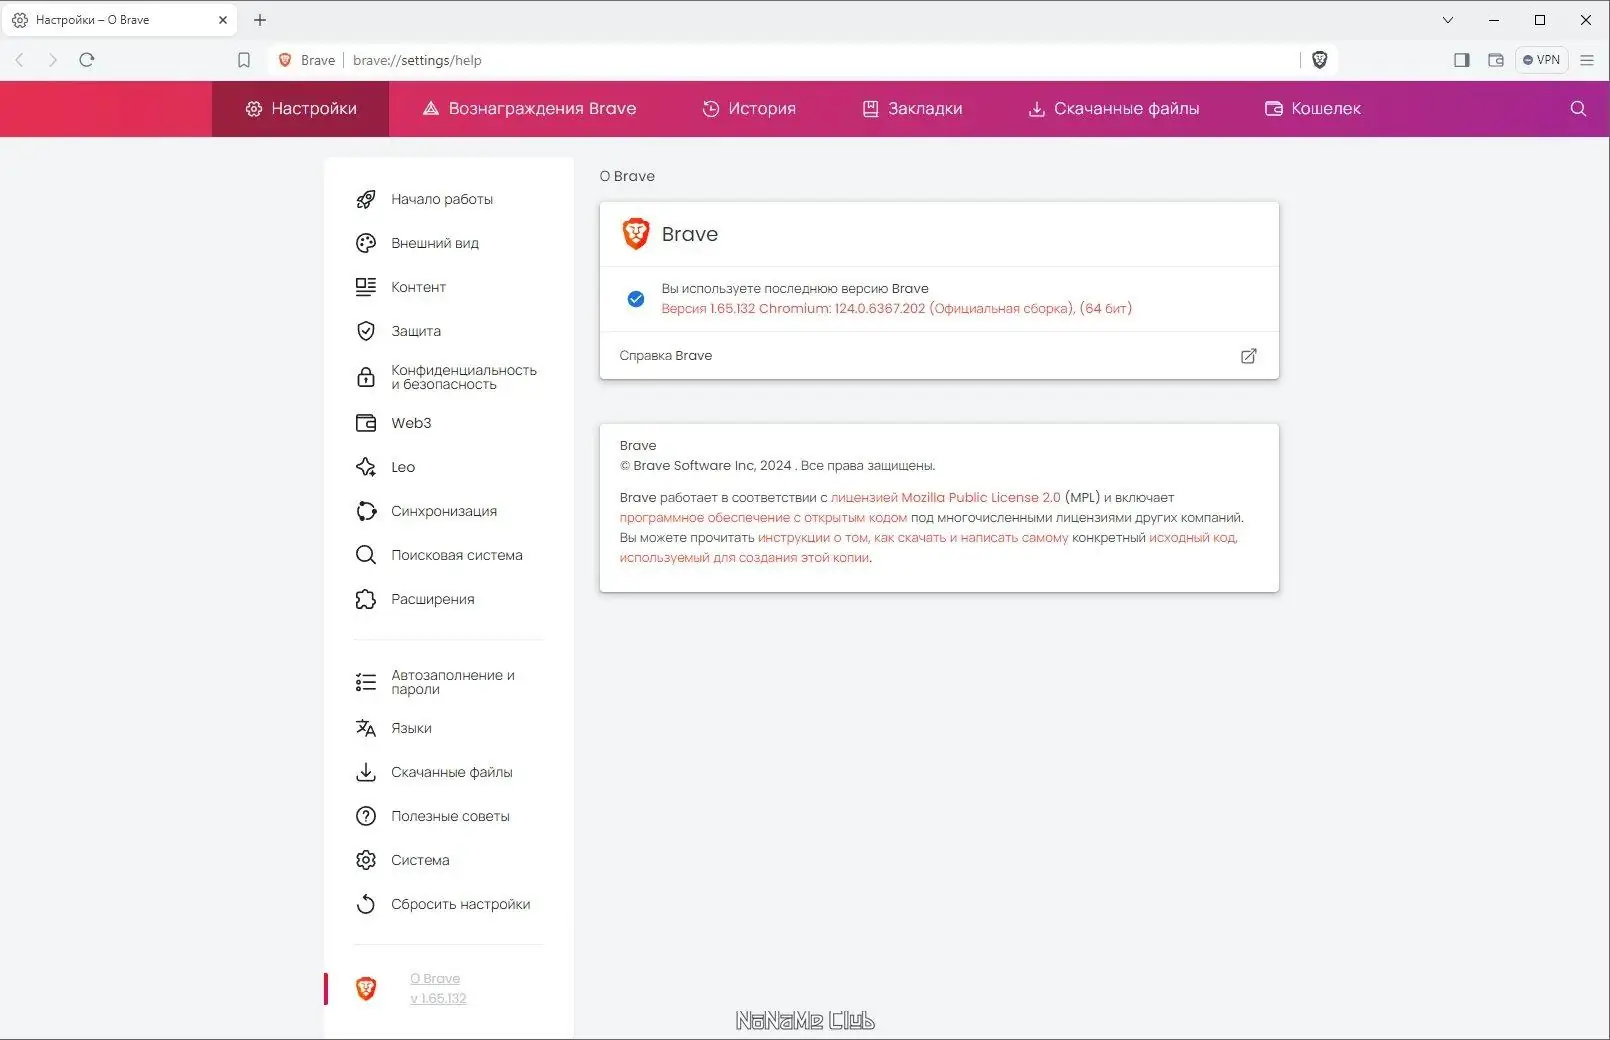Open a new tab with plus button
This screenshot has height=1040, width=1610.
(260, 20)
